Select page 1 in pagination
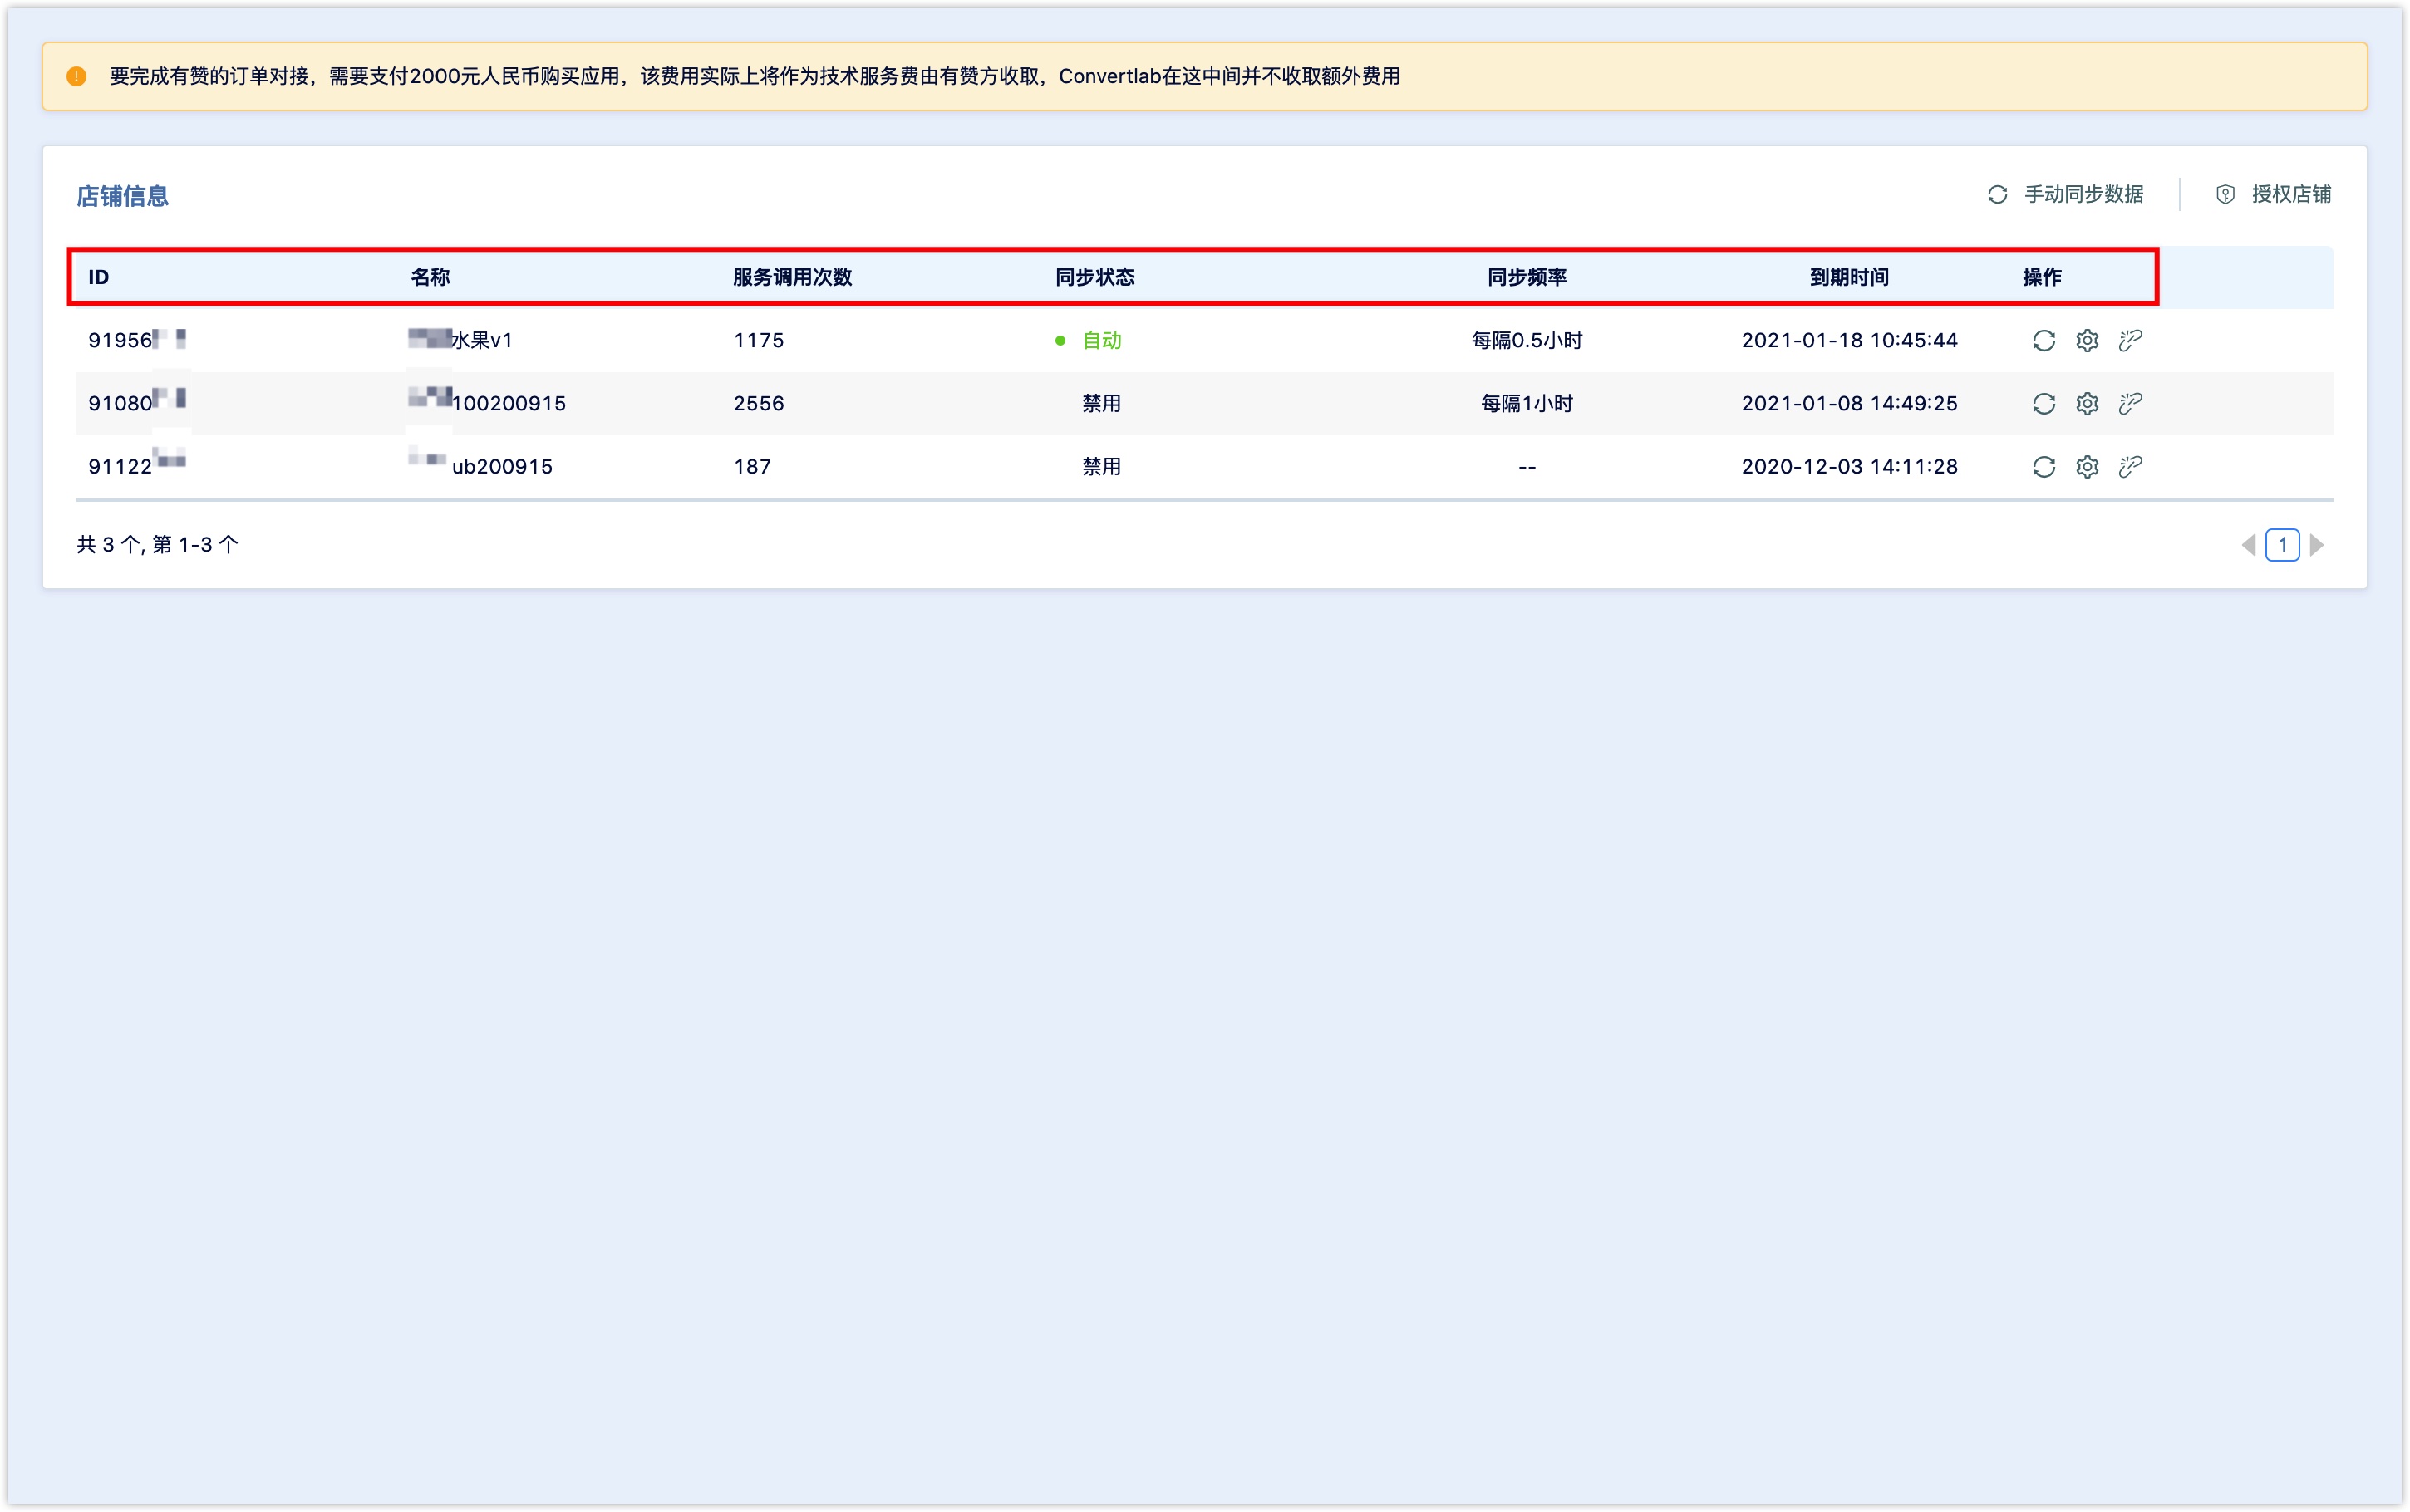The width and height of the screenshot is (2410, 1512). (x=2282, y=545)
